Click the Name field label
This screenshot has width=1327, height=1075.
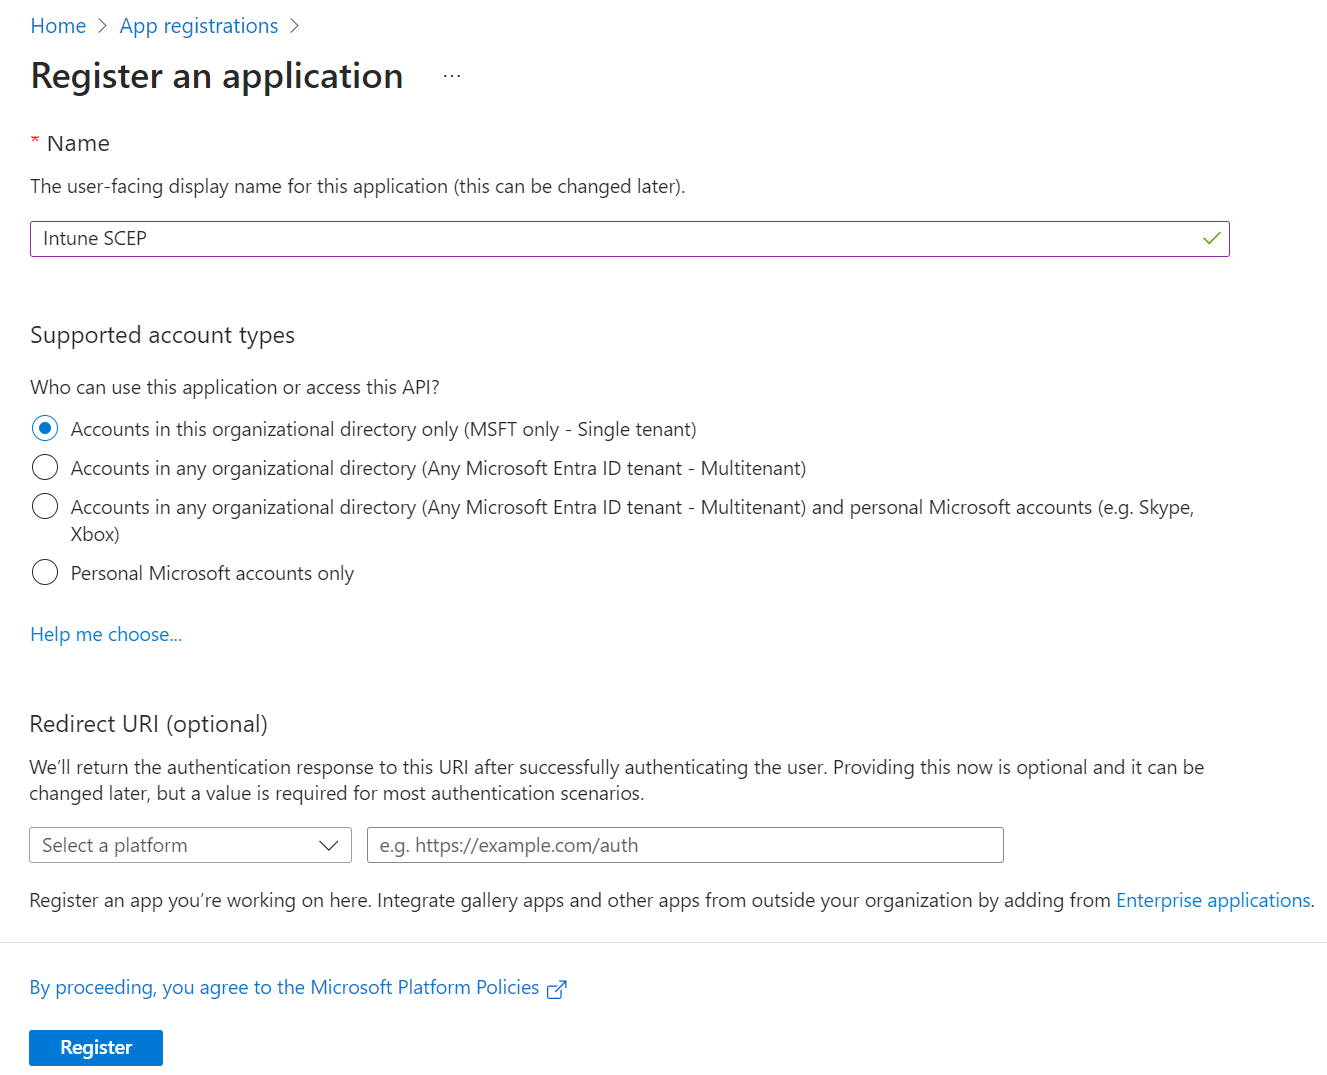pos(78,144)
